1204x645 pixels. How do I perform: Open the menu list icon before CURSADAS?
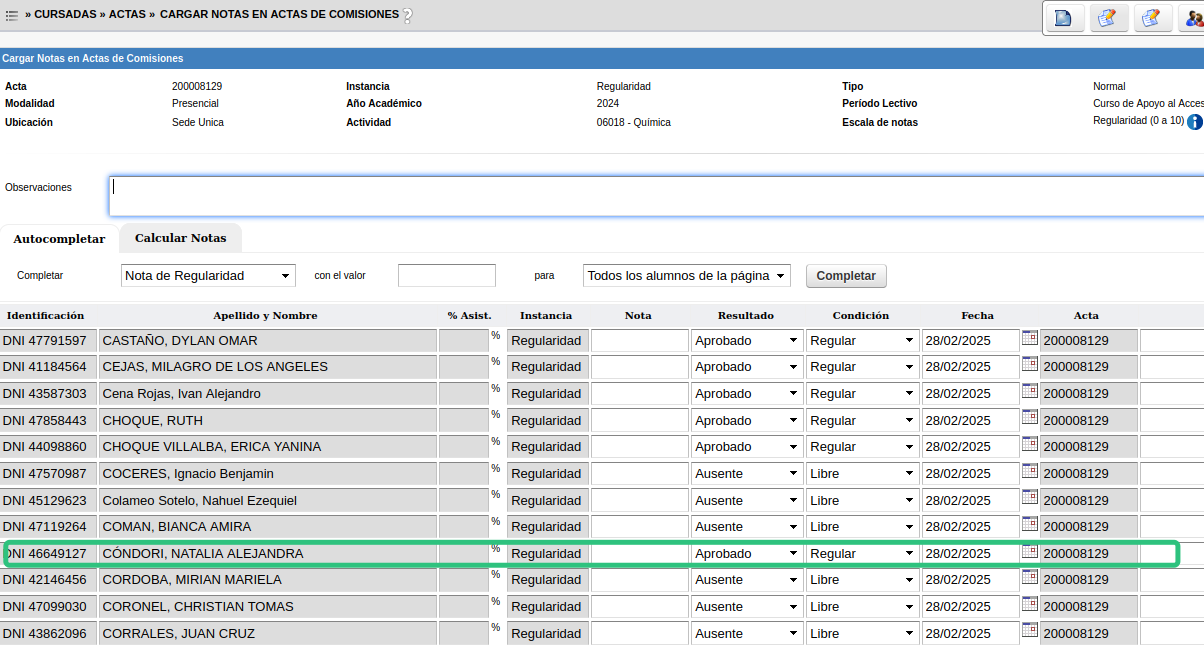[x=12, y=16]
